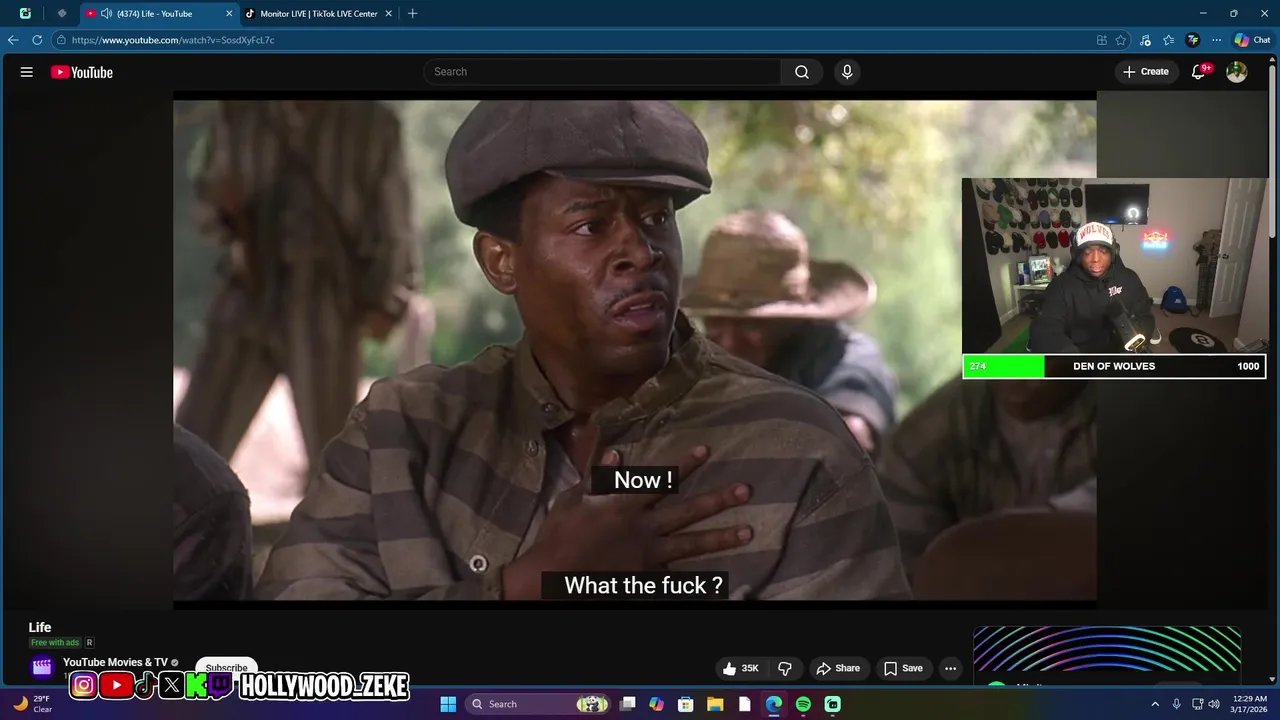Subscribe to YouTube Movies & TV

227,668
